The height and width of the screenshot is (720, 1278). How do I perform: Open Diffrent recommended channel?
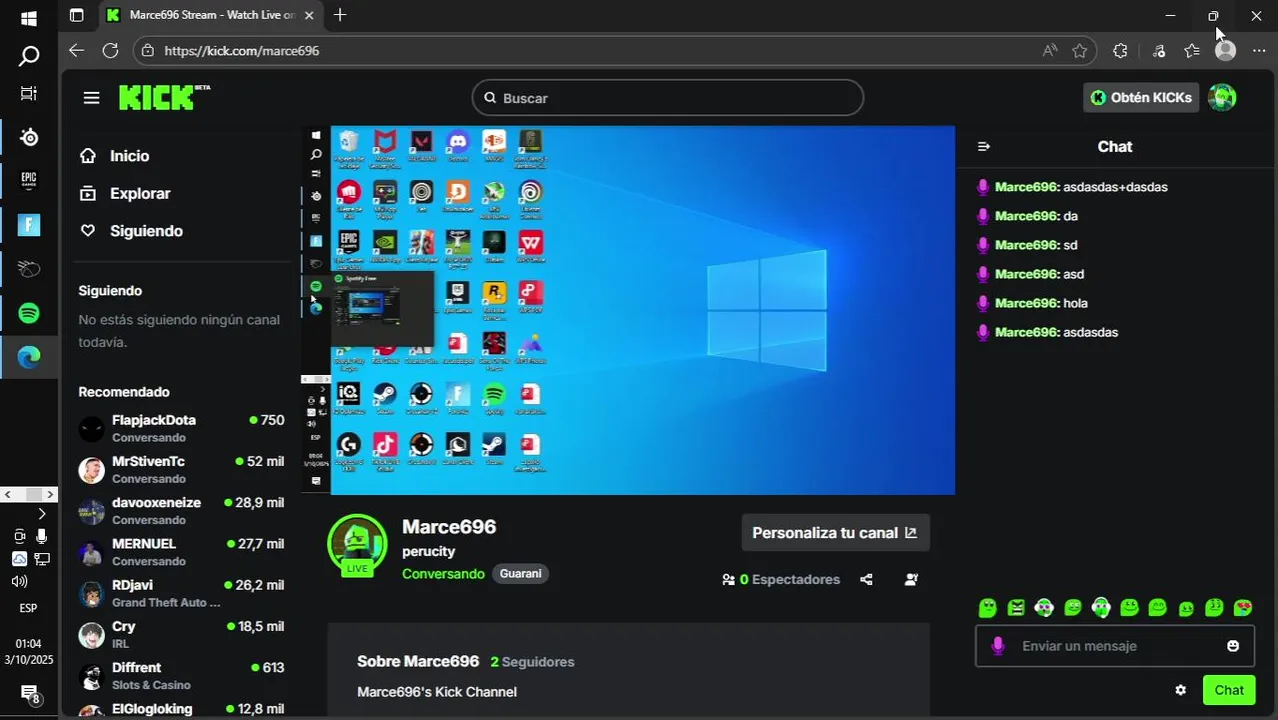click(181, 675)
